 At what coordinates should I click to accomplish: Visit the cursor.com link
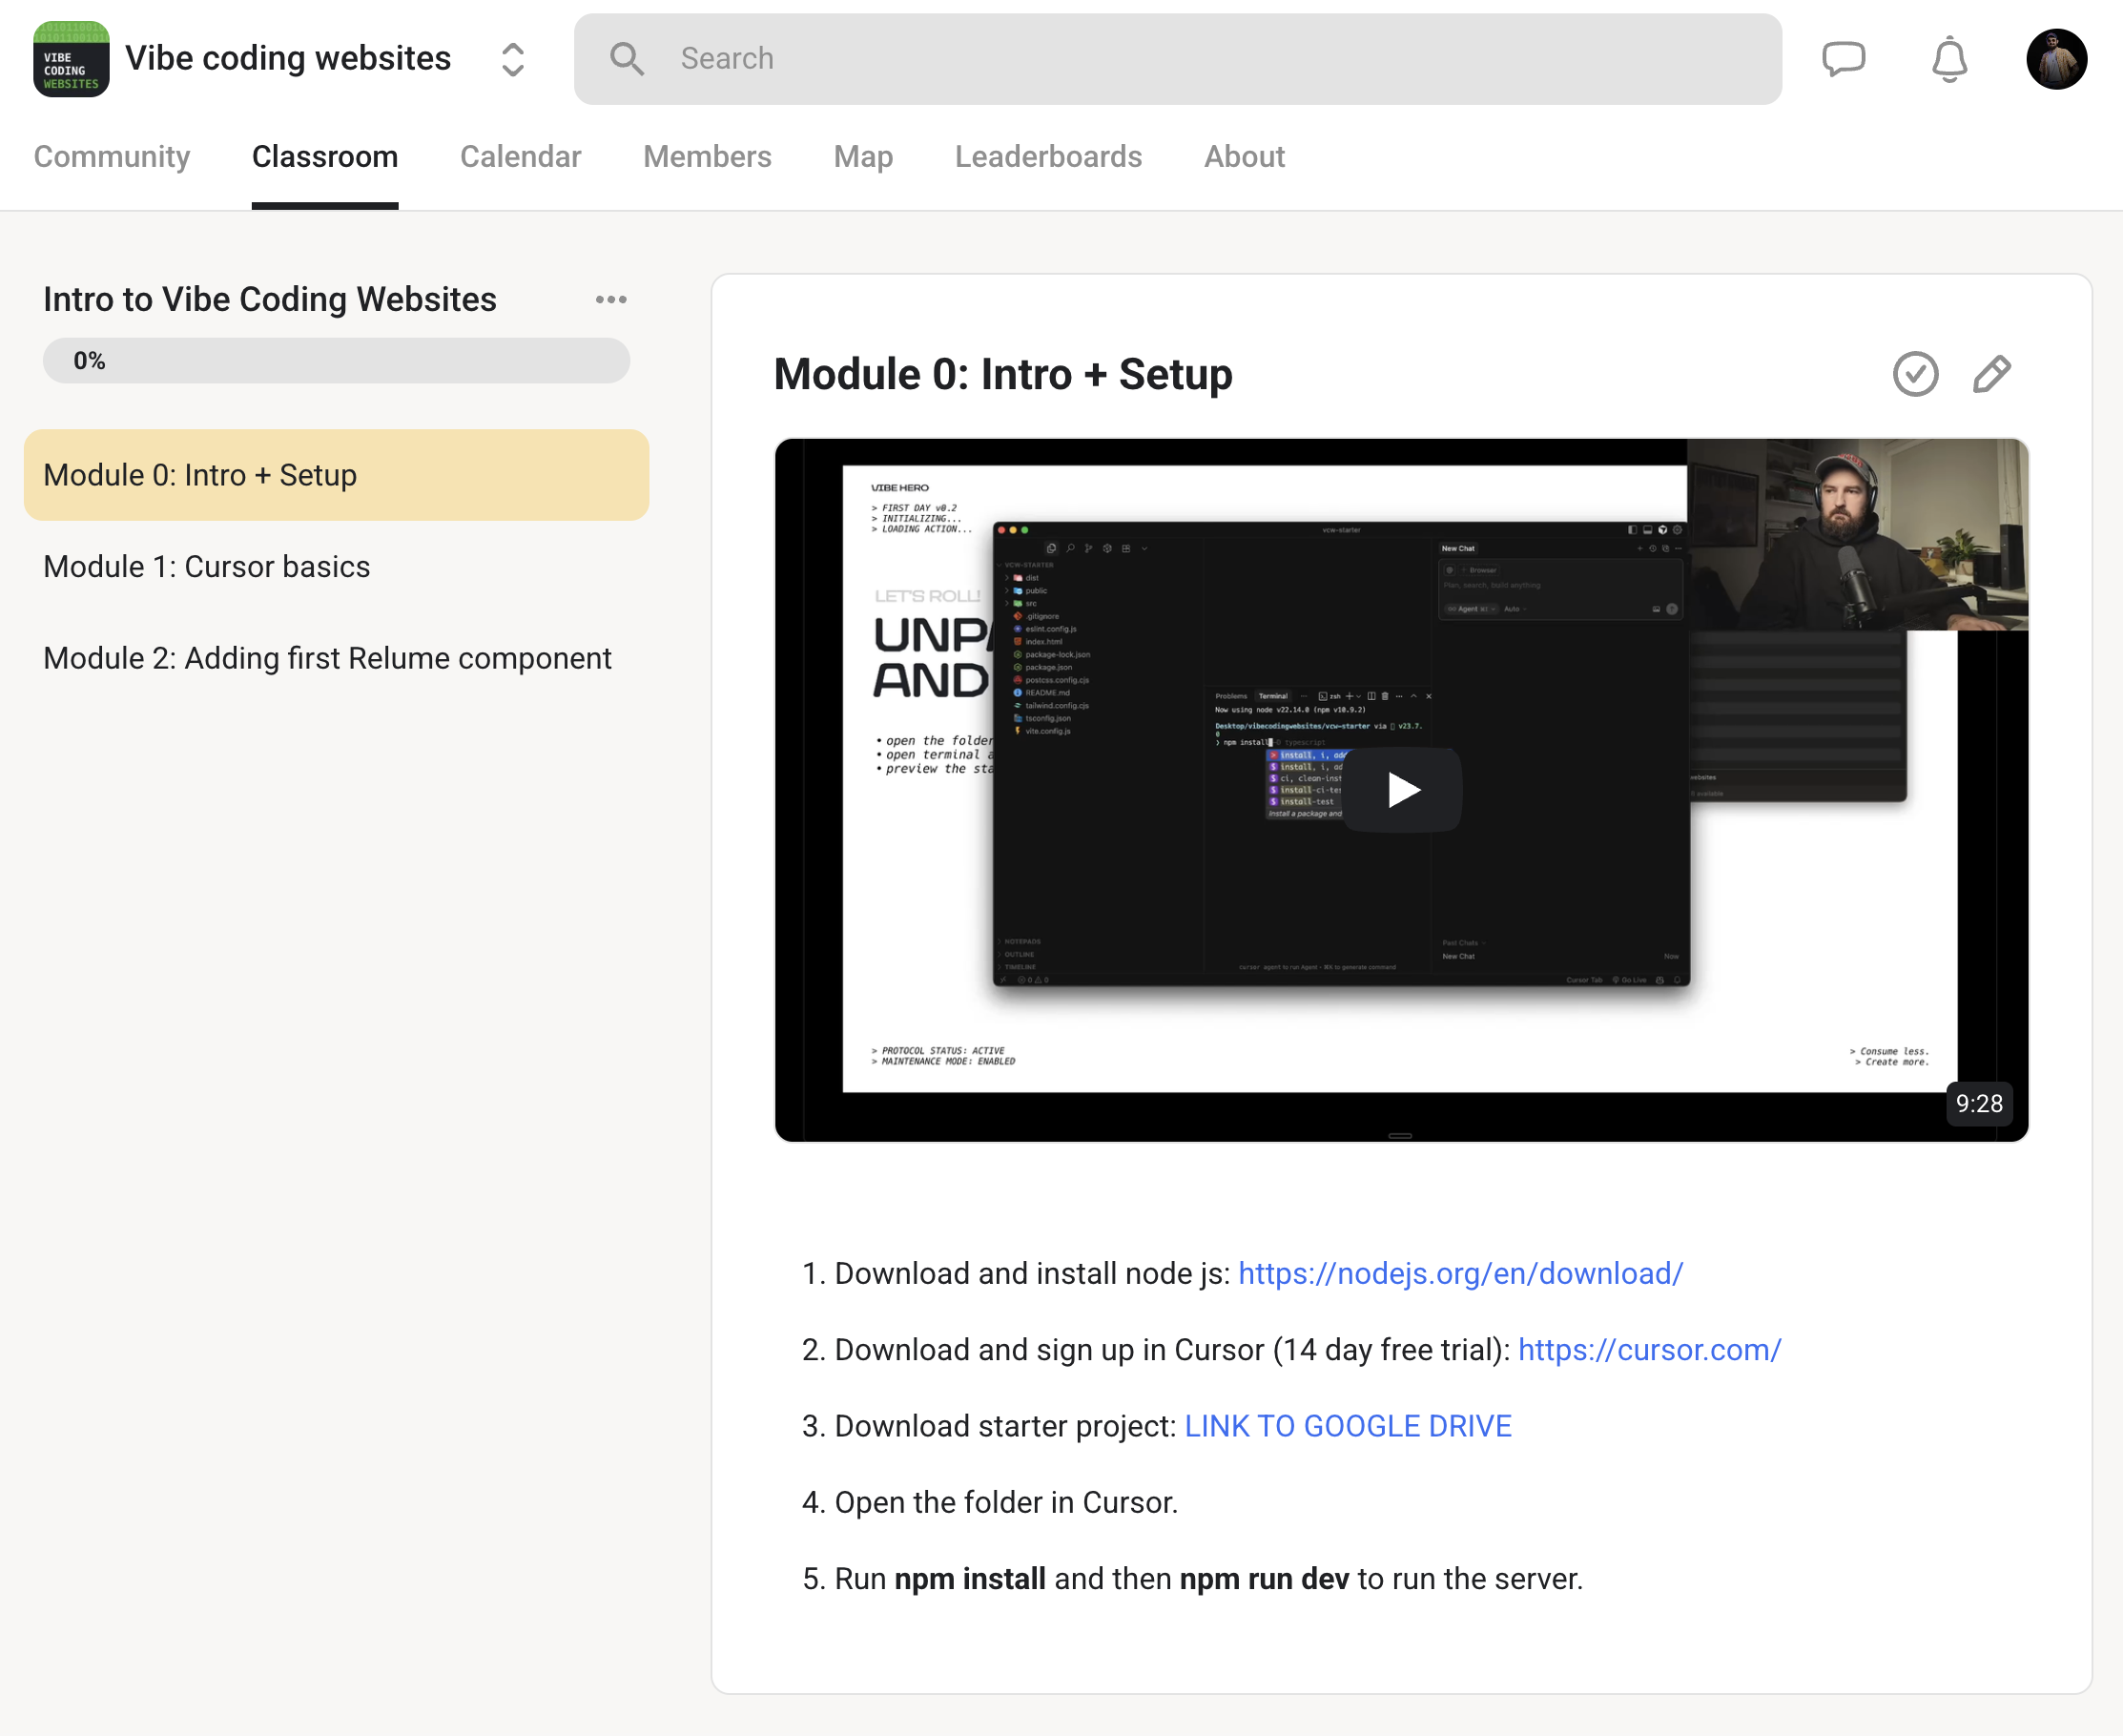click(x=1649, y=1350)
